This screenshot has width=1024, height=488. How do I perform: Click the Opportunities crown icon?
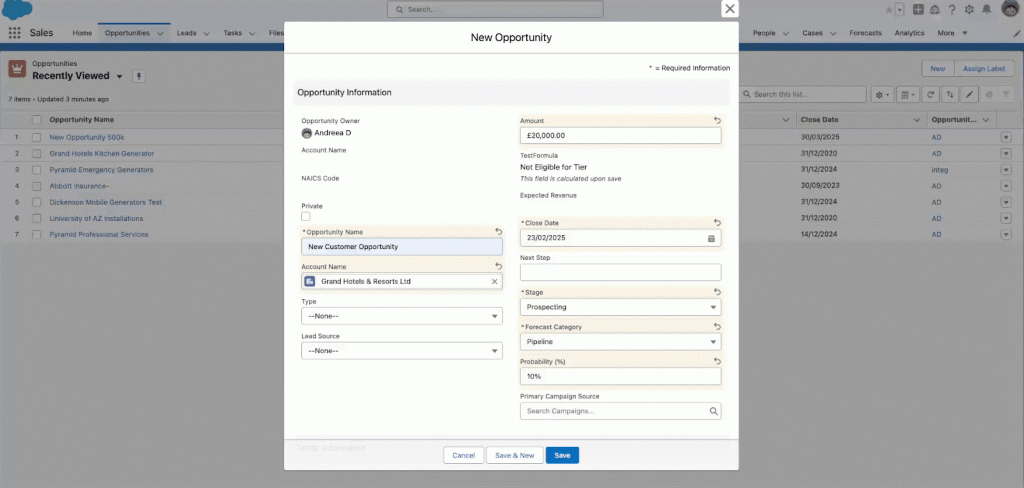coord(17,69)
